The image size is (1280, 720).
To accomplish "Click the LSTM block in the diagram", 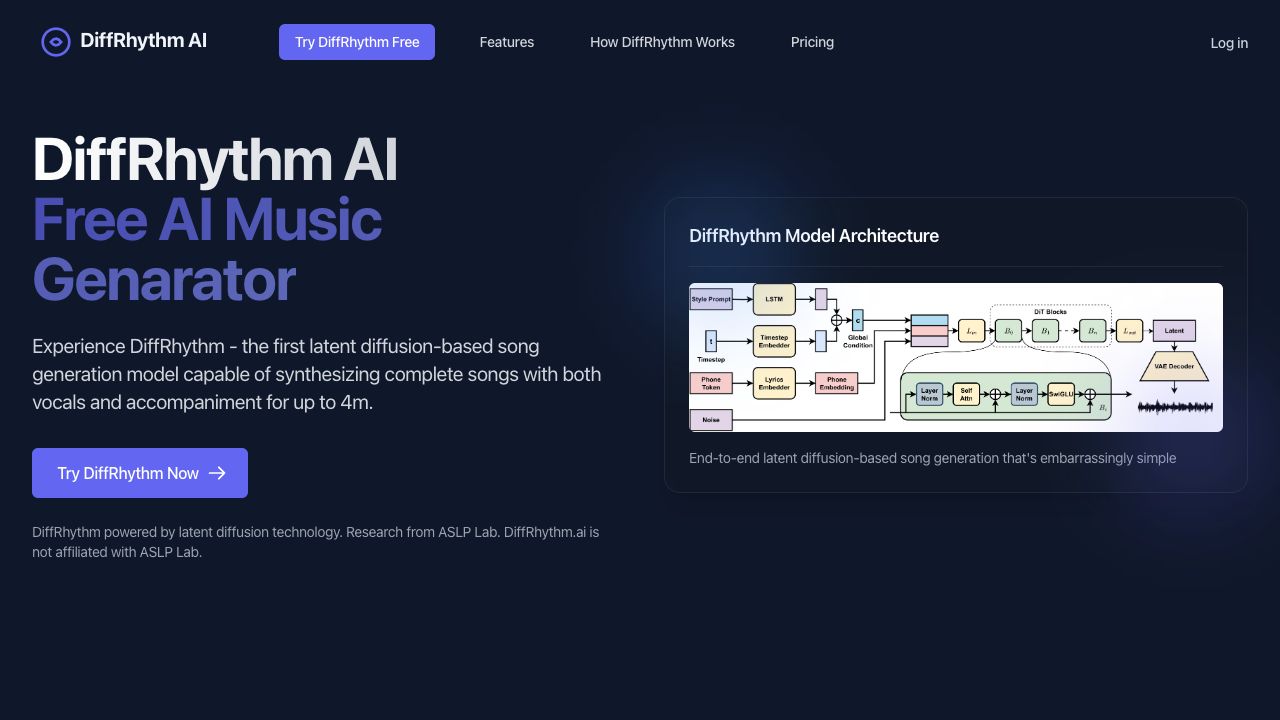I will [774, 299].
